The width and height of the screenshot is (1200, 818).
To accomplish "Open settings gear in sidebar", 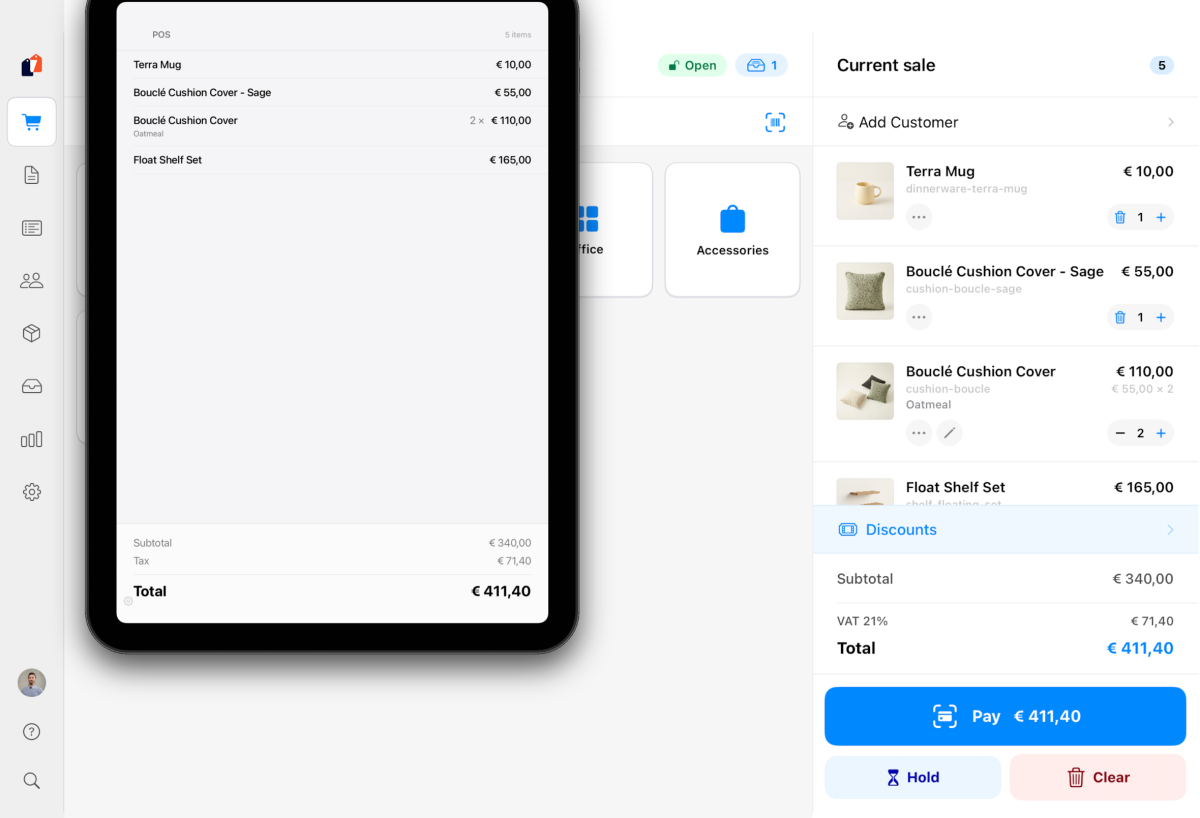I will coord(32,492).
